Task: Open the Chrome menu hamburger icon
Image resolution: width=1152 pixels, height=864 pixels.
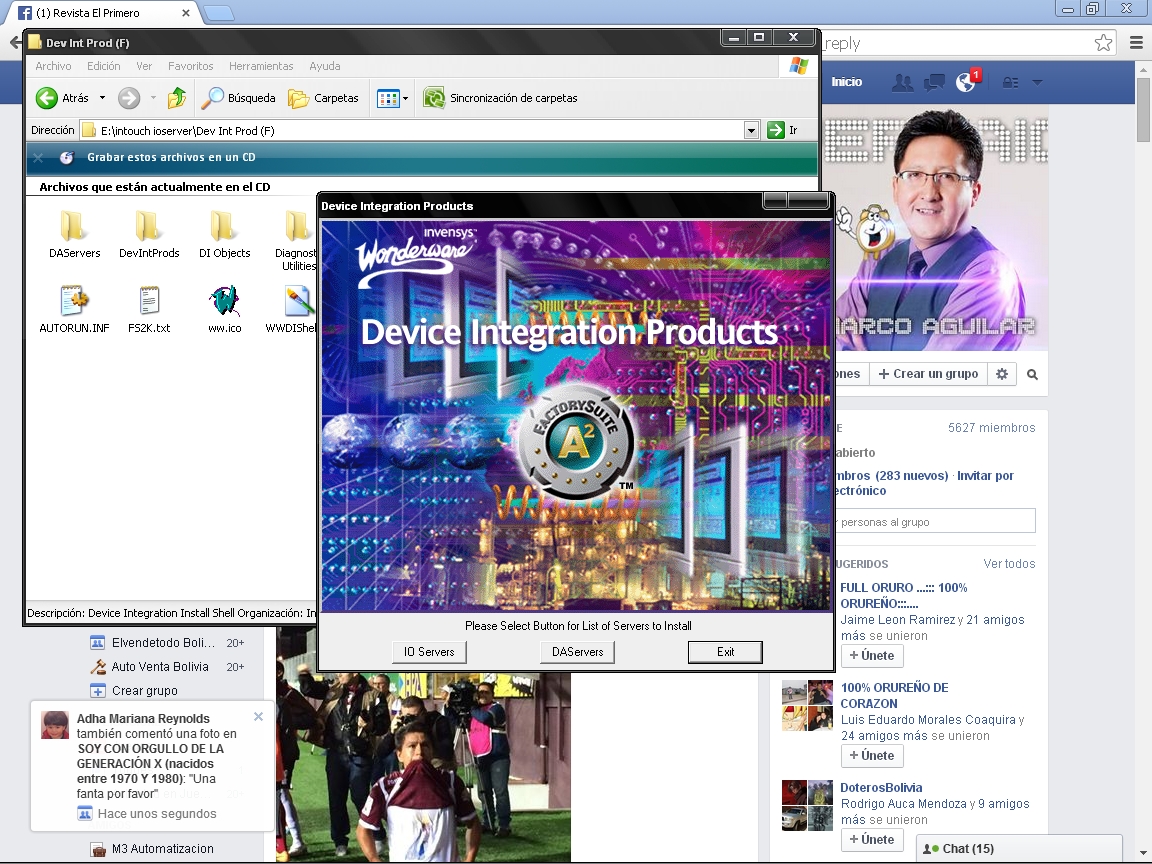Action: 1136,43
